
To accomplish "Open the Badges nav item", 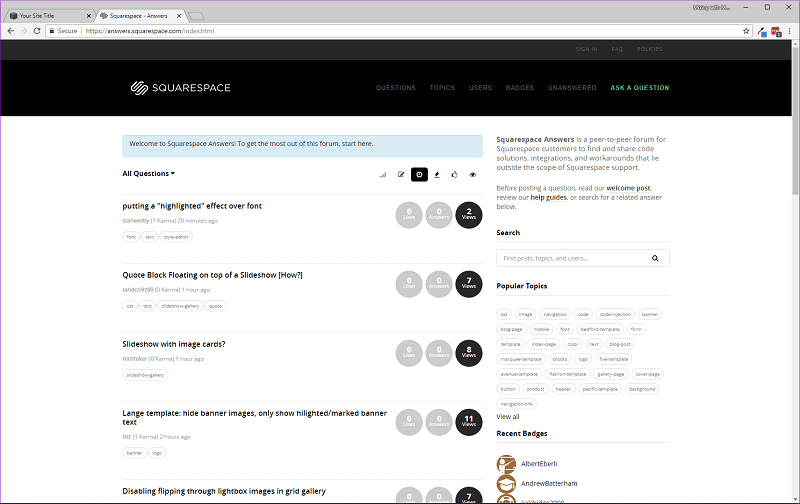I will coord(520,88).
